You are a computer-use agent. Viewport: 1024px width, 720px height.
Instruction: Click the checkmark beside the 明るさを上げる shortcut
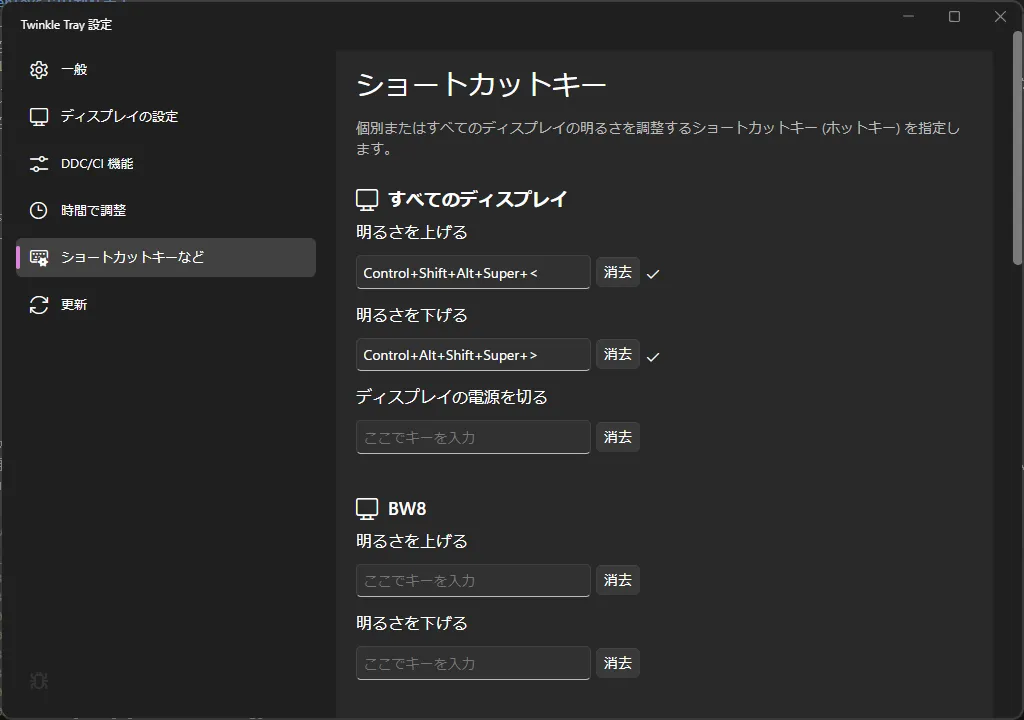652,272
